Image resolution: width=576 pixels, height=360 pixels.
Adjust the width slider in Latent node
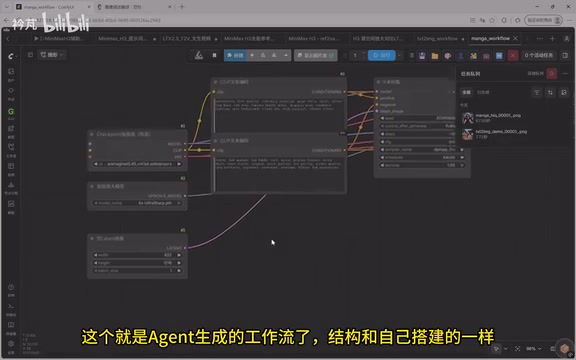point(138,255)
